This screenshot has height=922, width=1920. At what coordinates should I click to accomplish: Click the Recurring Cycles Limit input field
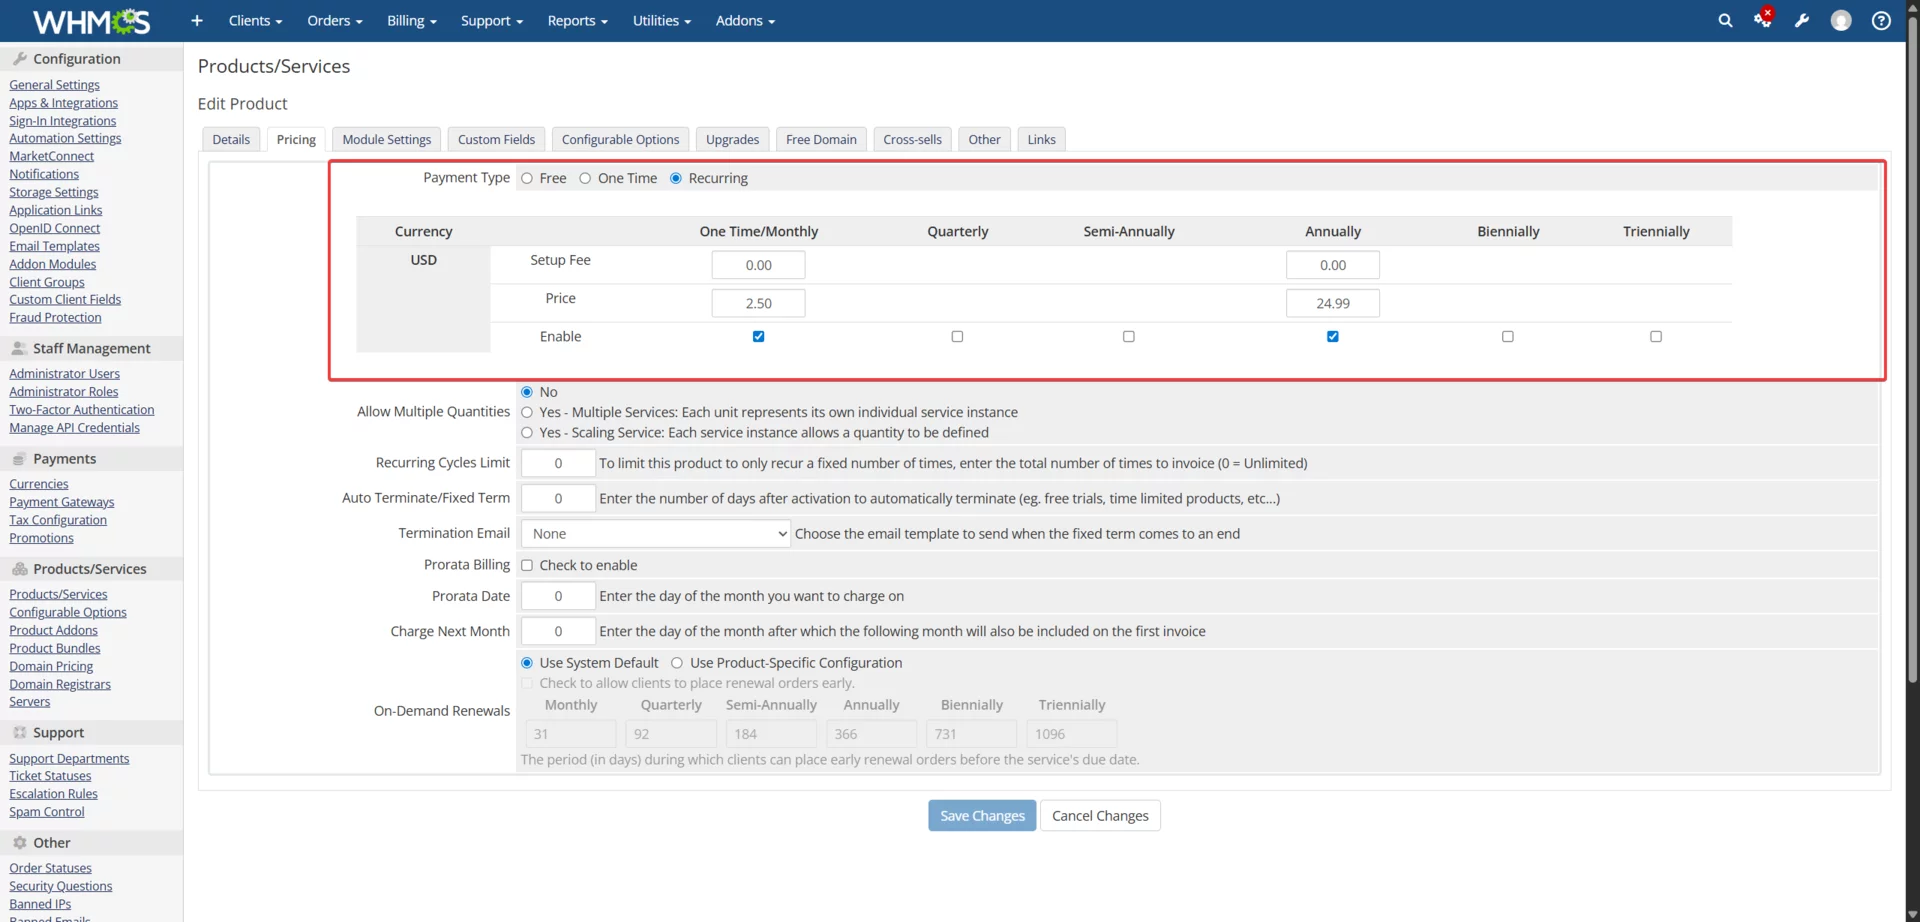557,463
